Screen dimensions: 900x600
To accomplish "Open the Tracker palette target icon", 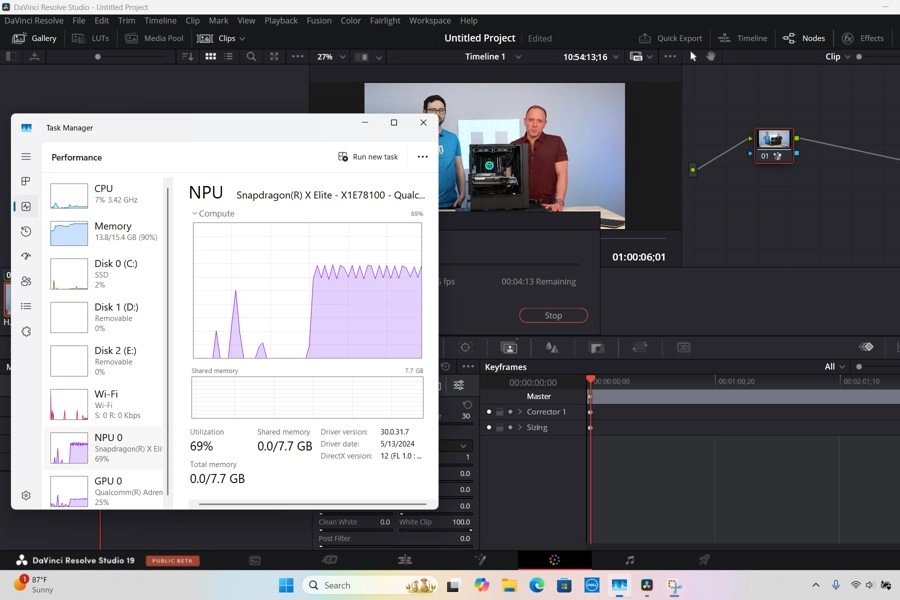I will 465,347.
